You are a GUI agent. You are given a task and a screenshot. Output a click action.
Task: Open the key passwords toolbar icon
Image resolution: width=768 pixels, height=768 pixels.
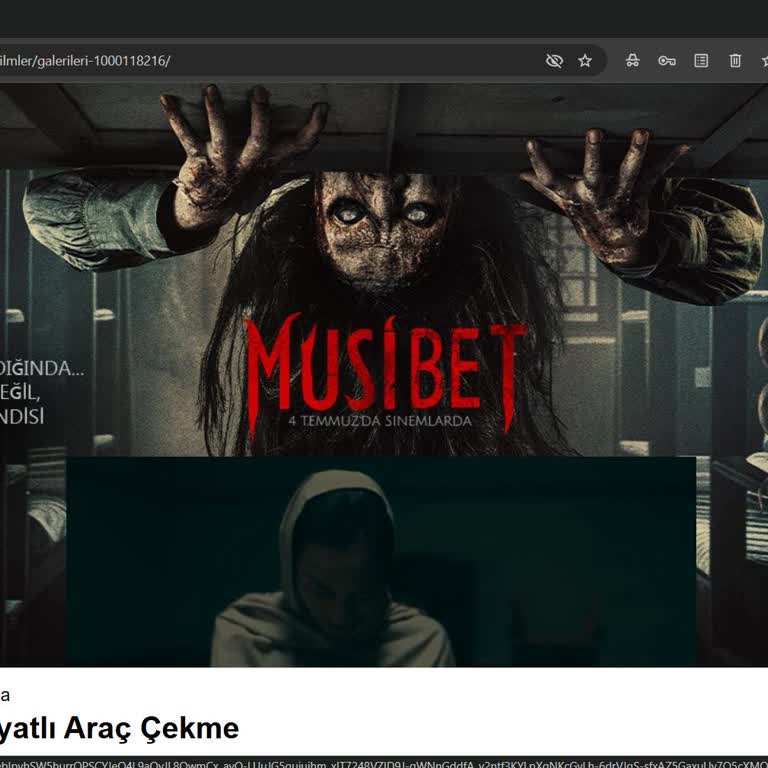coord(667,61)
